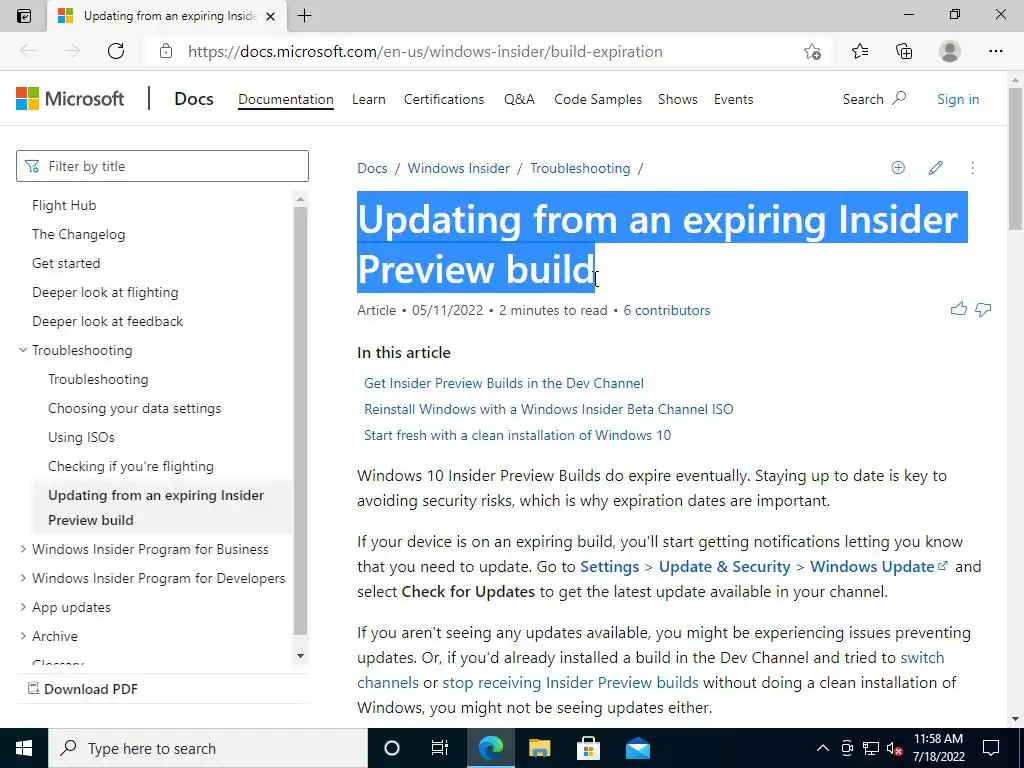Open Flight Hub in sidebar
1024x768 pixels.
coord(64,205)
